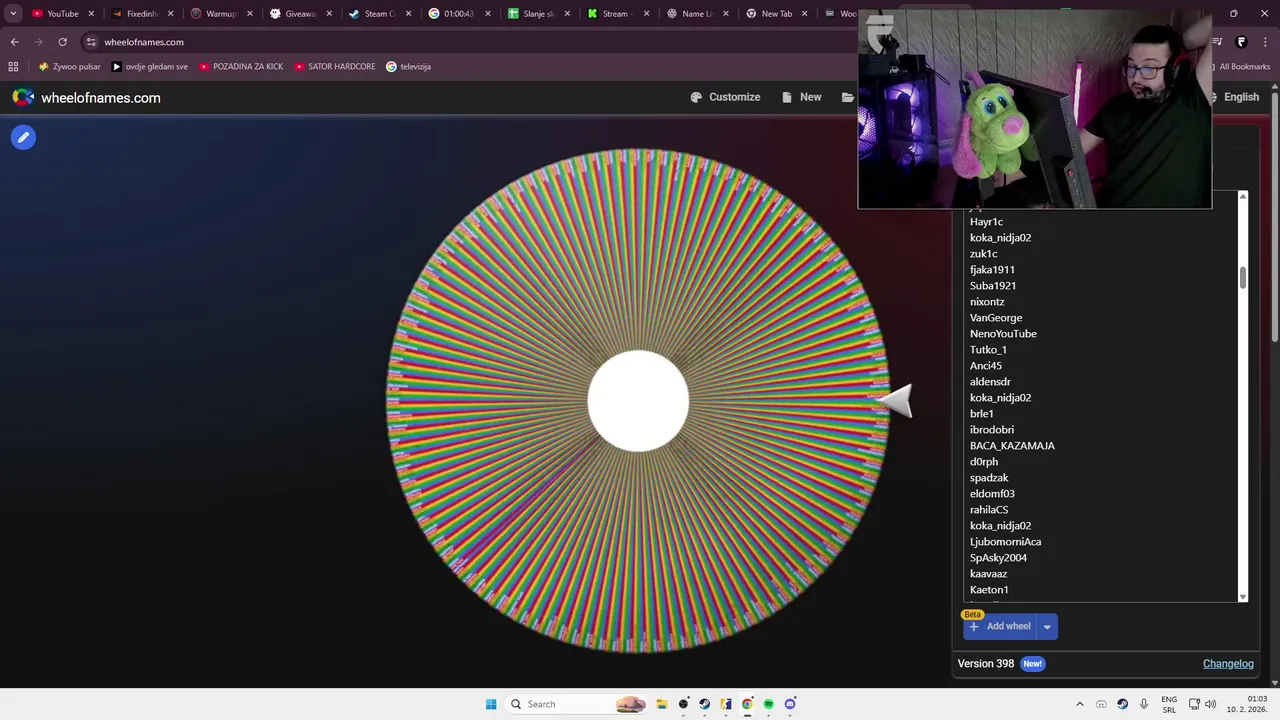Open the browser tab search dropdown
The width and height of the screenshot is (1280, 720).
pos(13,14)
